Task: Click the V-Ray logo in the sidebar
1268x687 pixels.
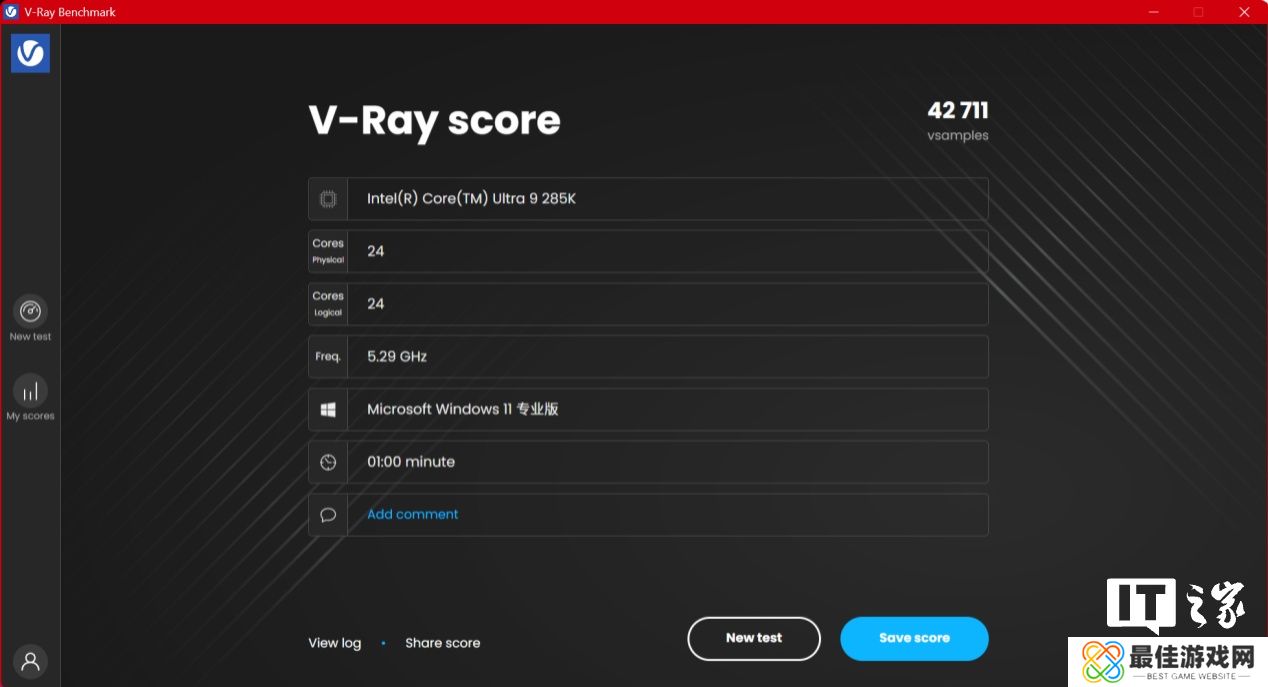Action: point(30,53)
